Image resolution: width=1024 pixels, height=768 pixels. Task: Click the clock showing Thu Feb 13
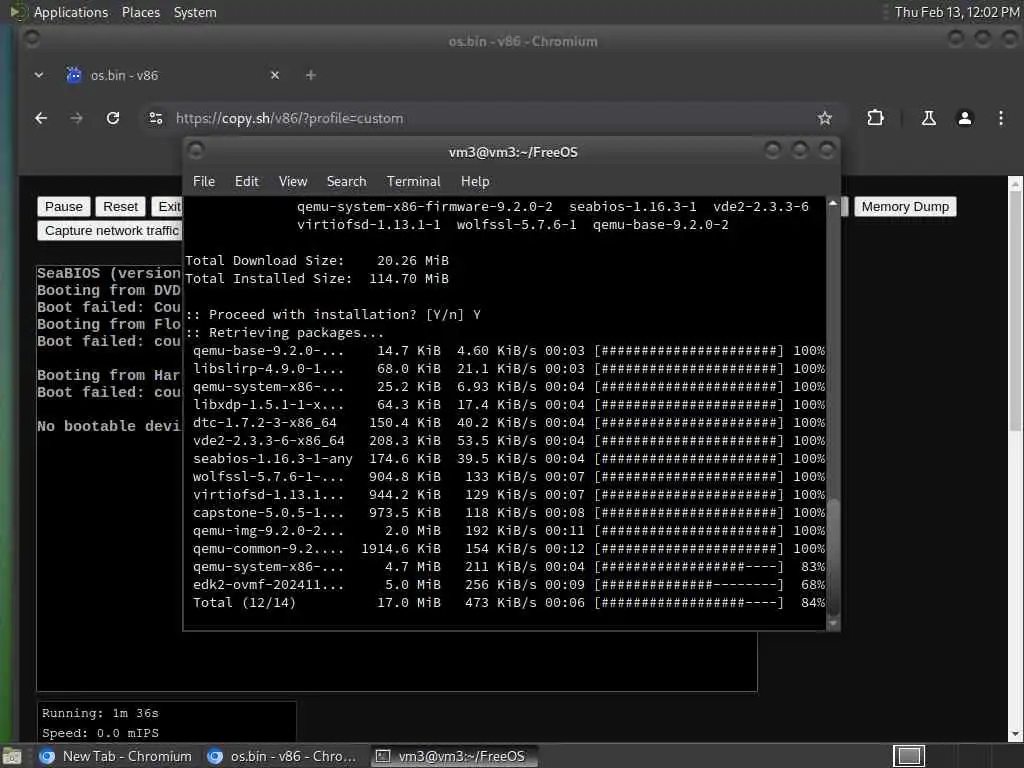pyautogui.click(x=956, y=12)
